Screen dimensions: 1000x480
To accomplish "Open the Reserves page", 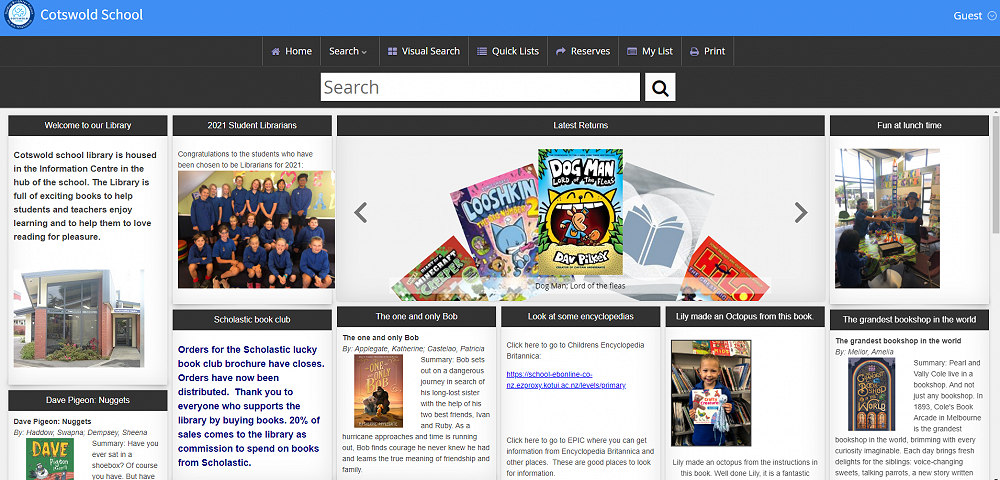I will [x=583, y=51].
